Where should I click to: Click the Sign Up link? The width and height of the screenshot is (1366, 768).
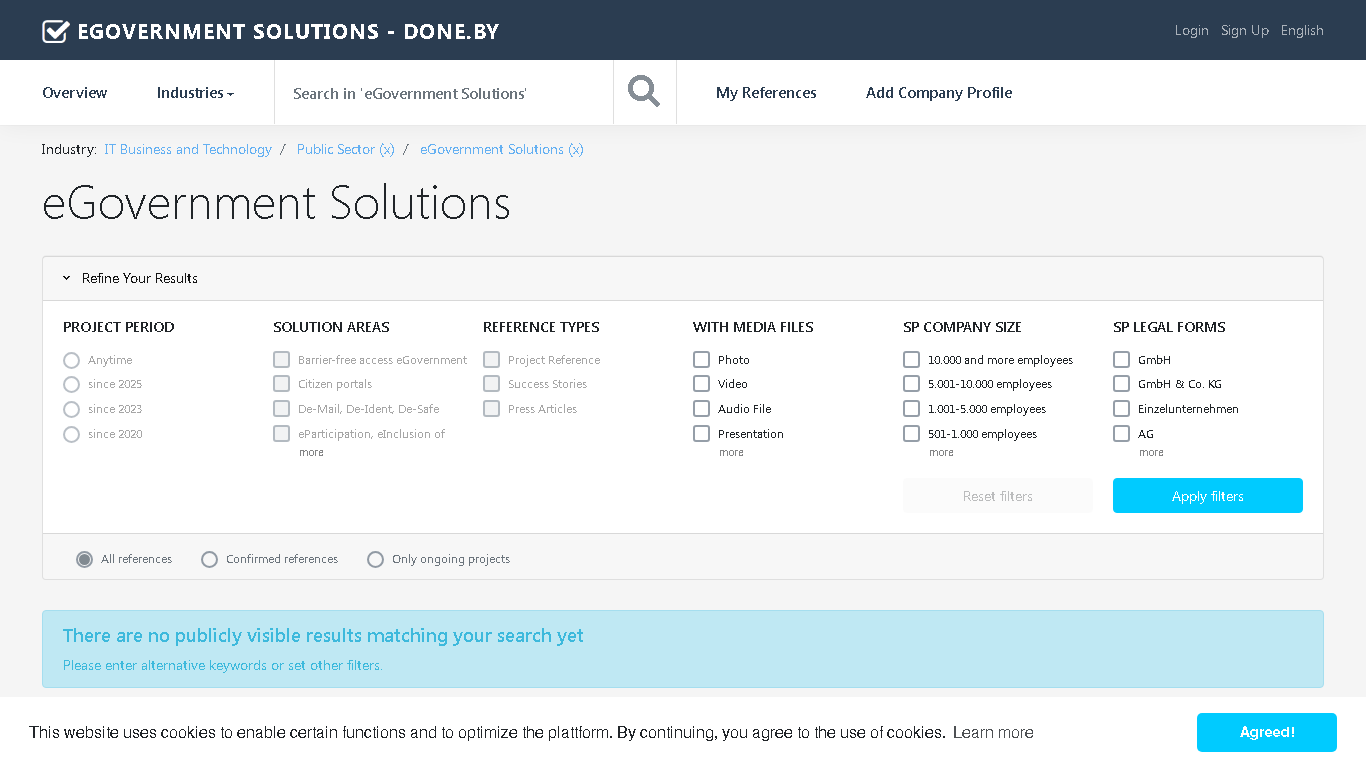1245,31
